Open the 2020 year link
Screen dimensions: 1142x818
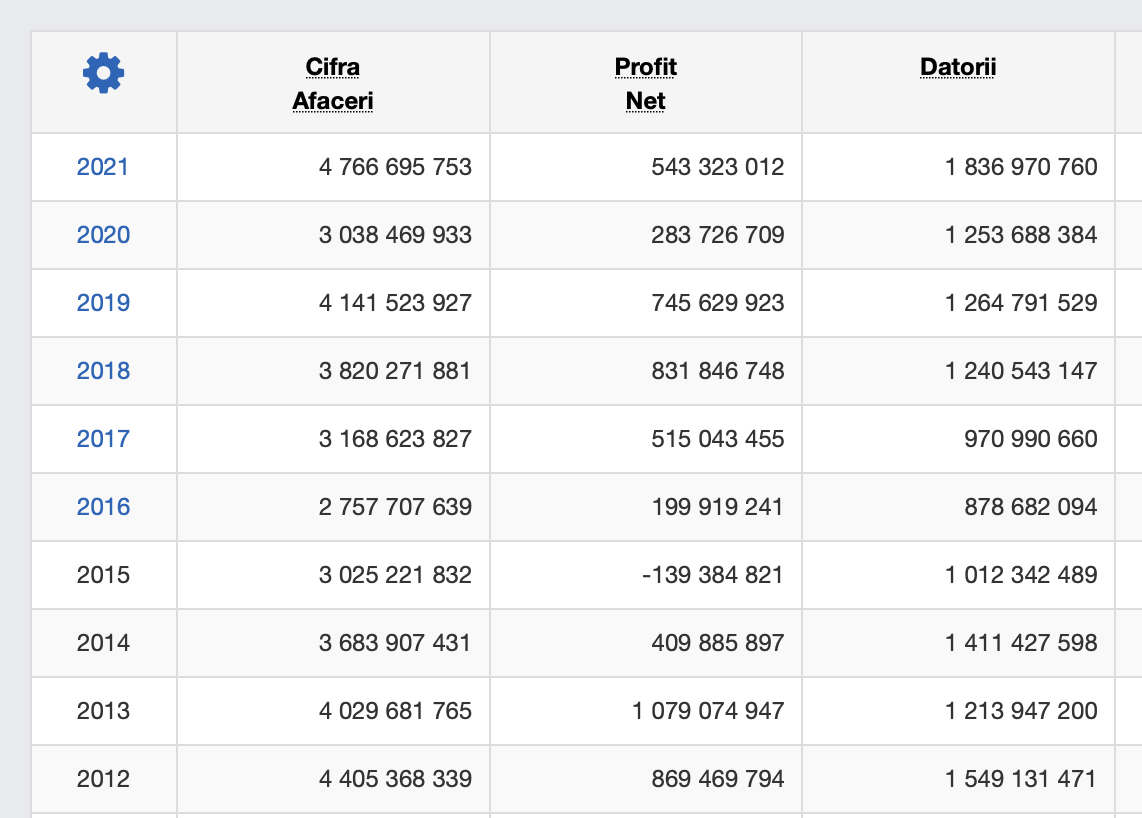103,235
